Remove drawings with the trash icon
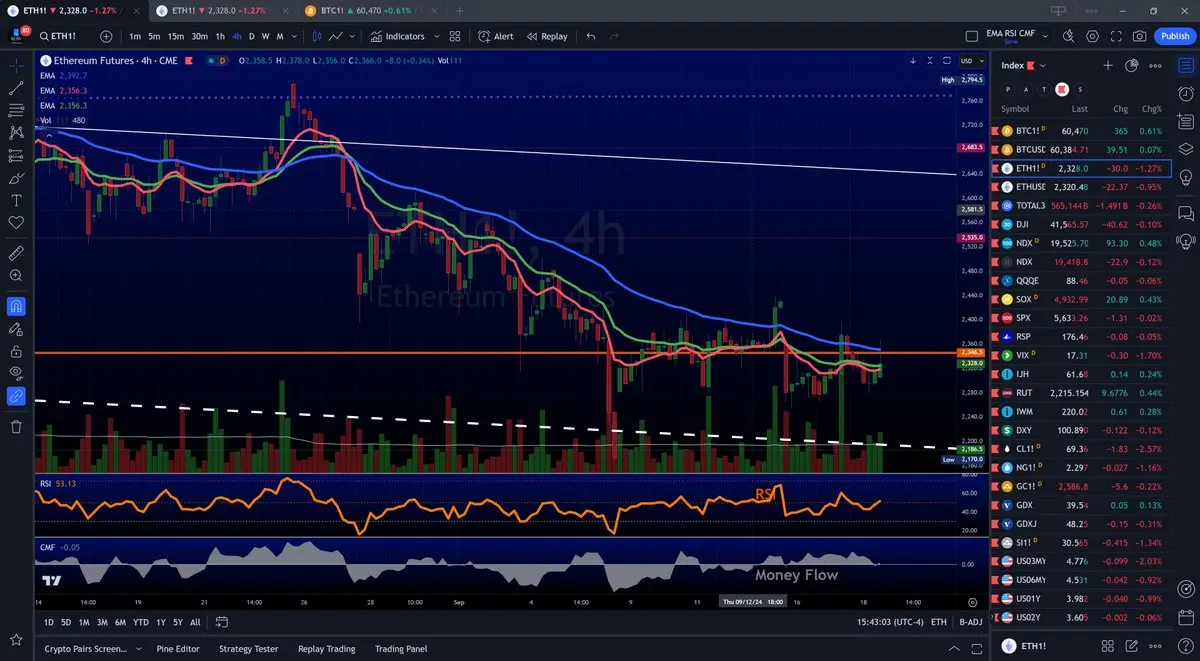1200x661 pixels. pos(16,426)
